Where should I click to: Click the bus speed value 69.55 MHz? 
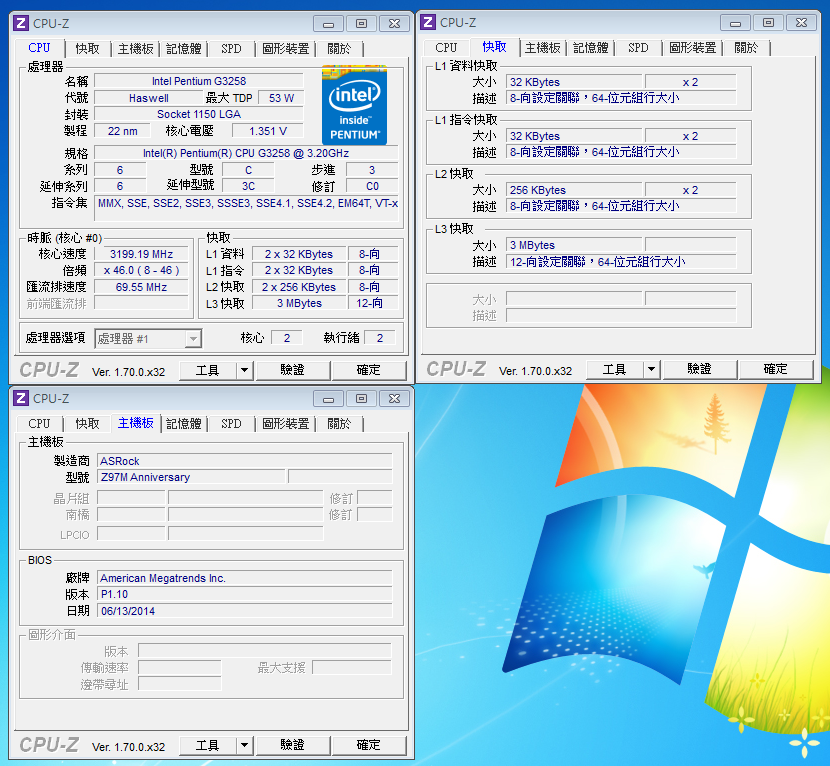click(x=141, y=287)
